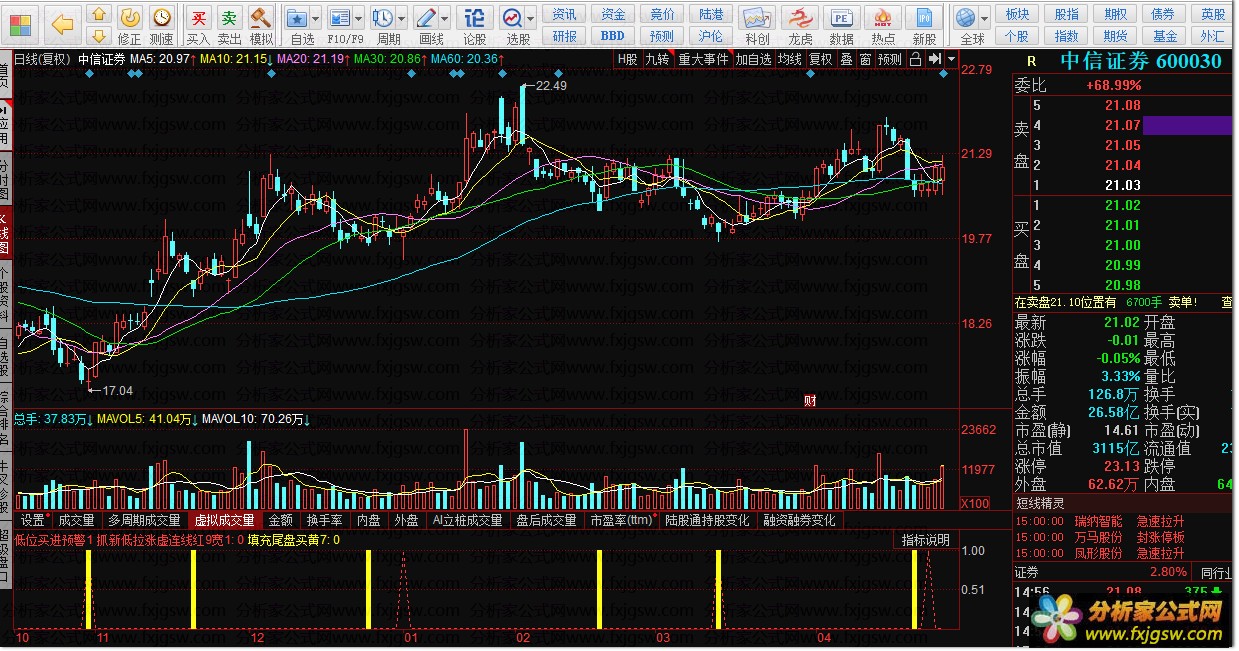The height and width of the screenshot is (651, 1239).
Task: Click the up arrow icon in toolbar
Action: point(98,14)
